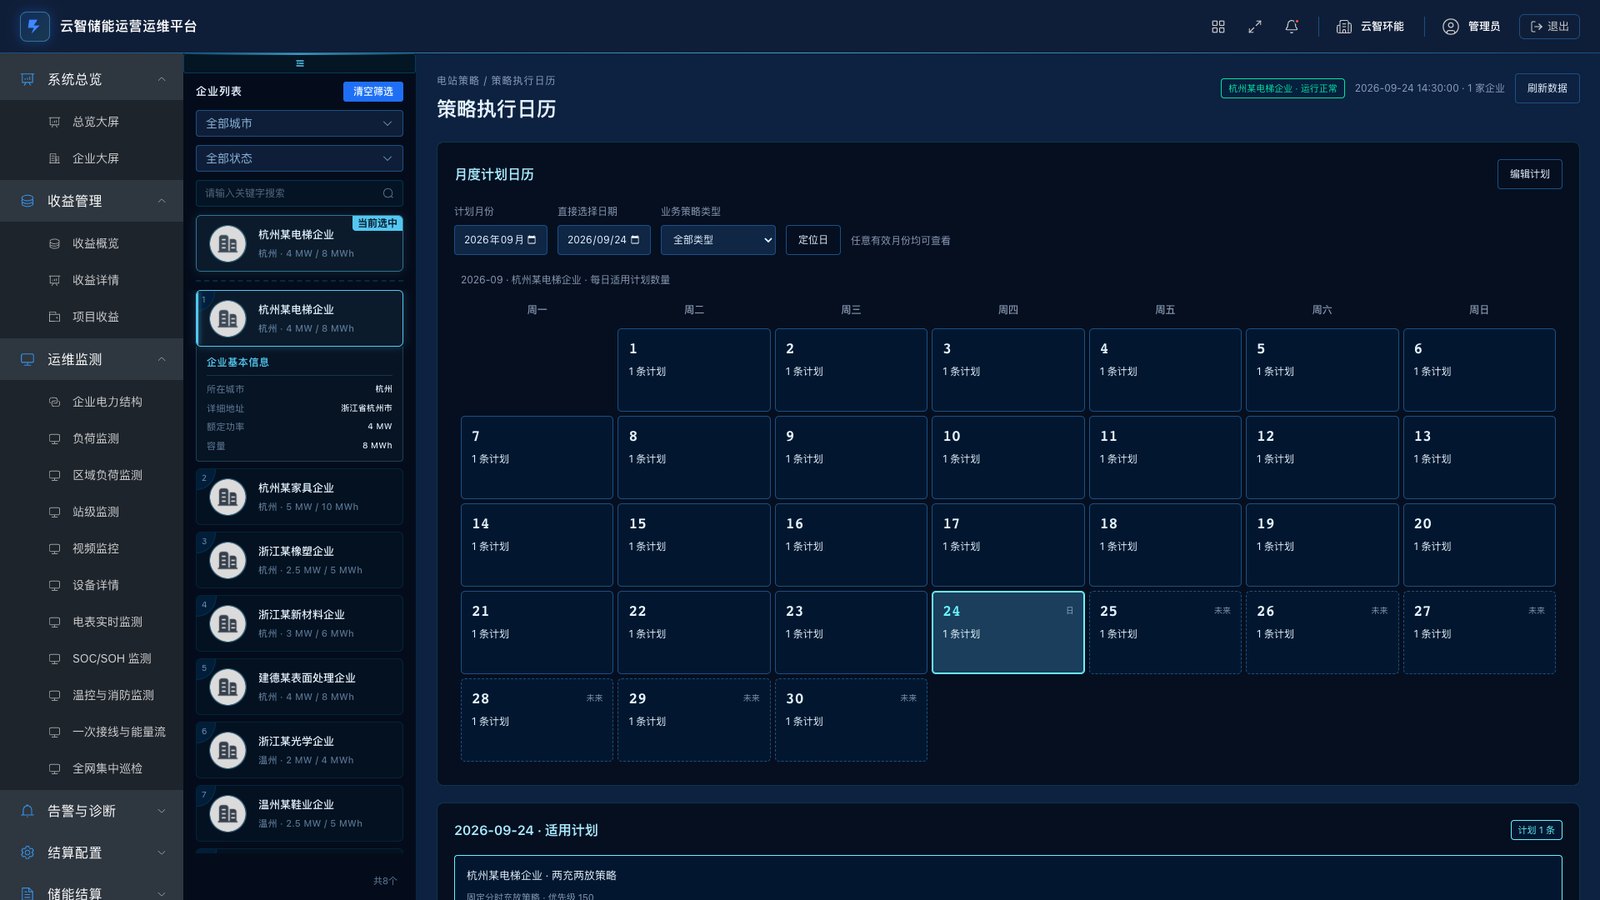Go to 收益概览 menu item
The height and width of the screenshot is (900, 1600).
pyautogui.click(x=92, y=243)
